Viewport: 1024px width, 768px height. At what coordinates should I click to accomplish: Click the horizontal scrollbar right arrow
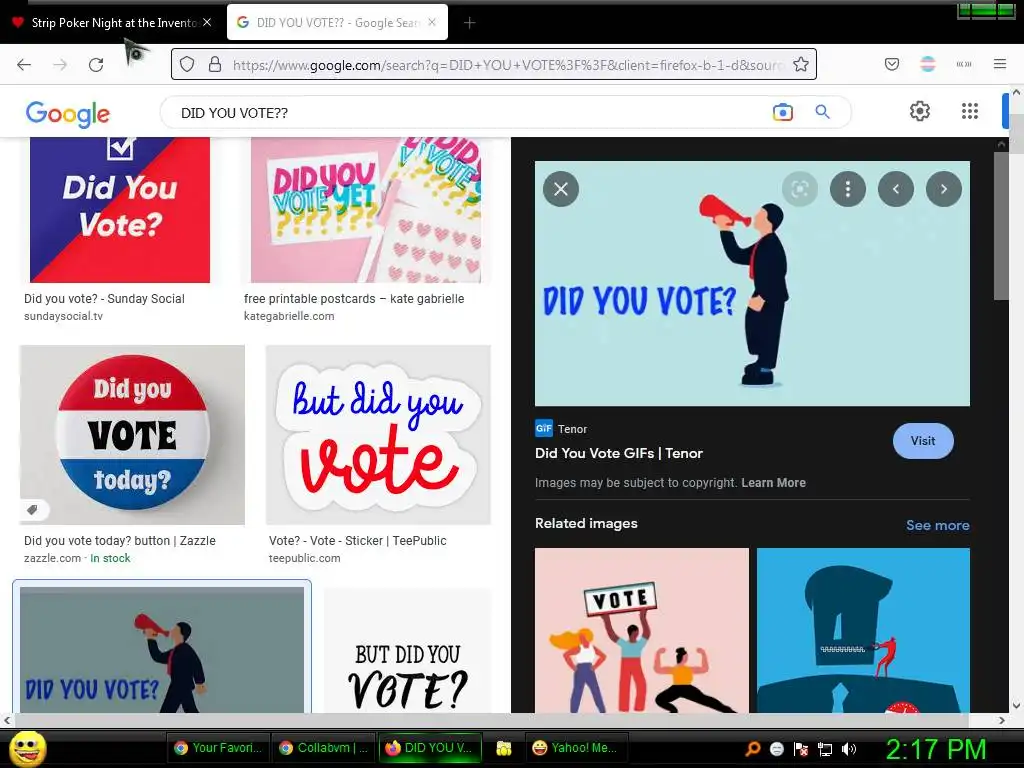point(1002,720)
